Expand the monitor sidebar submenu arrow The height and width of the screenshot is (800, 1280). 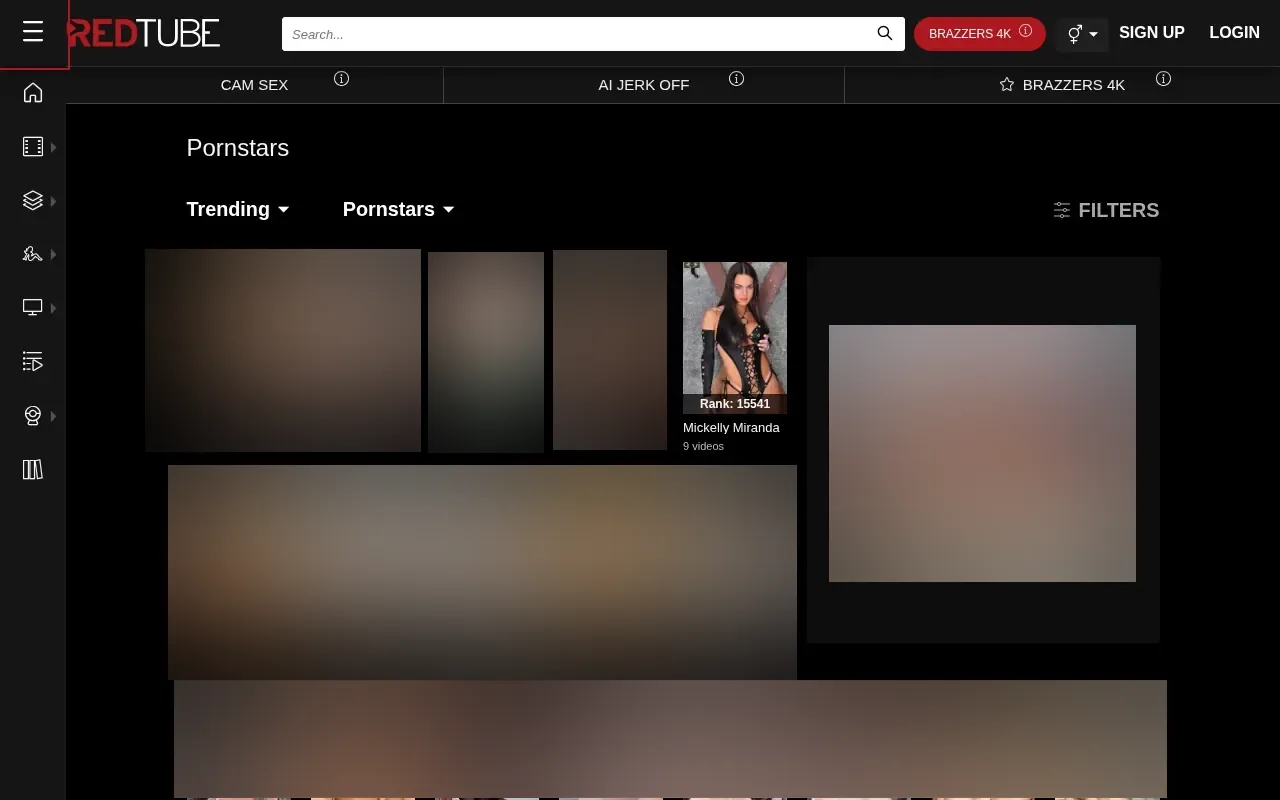pos(53,308)
